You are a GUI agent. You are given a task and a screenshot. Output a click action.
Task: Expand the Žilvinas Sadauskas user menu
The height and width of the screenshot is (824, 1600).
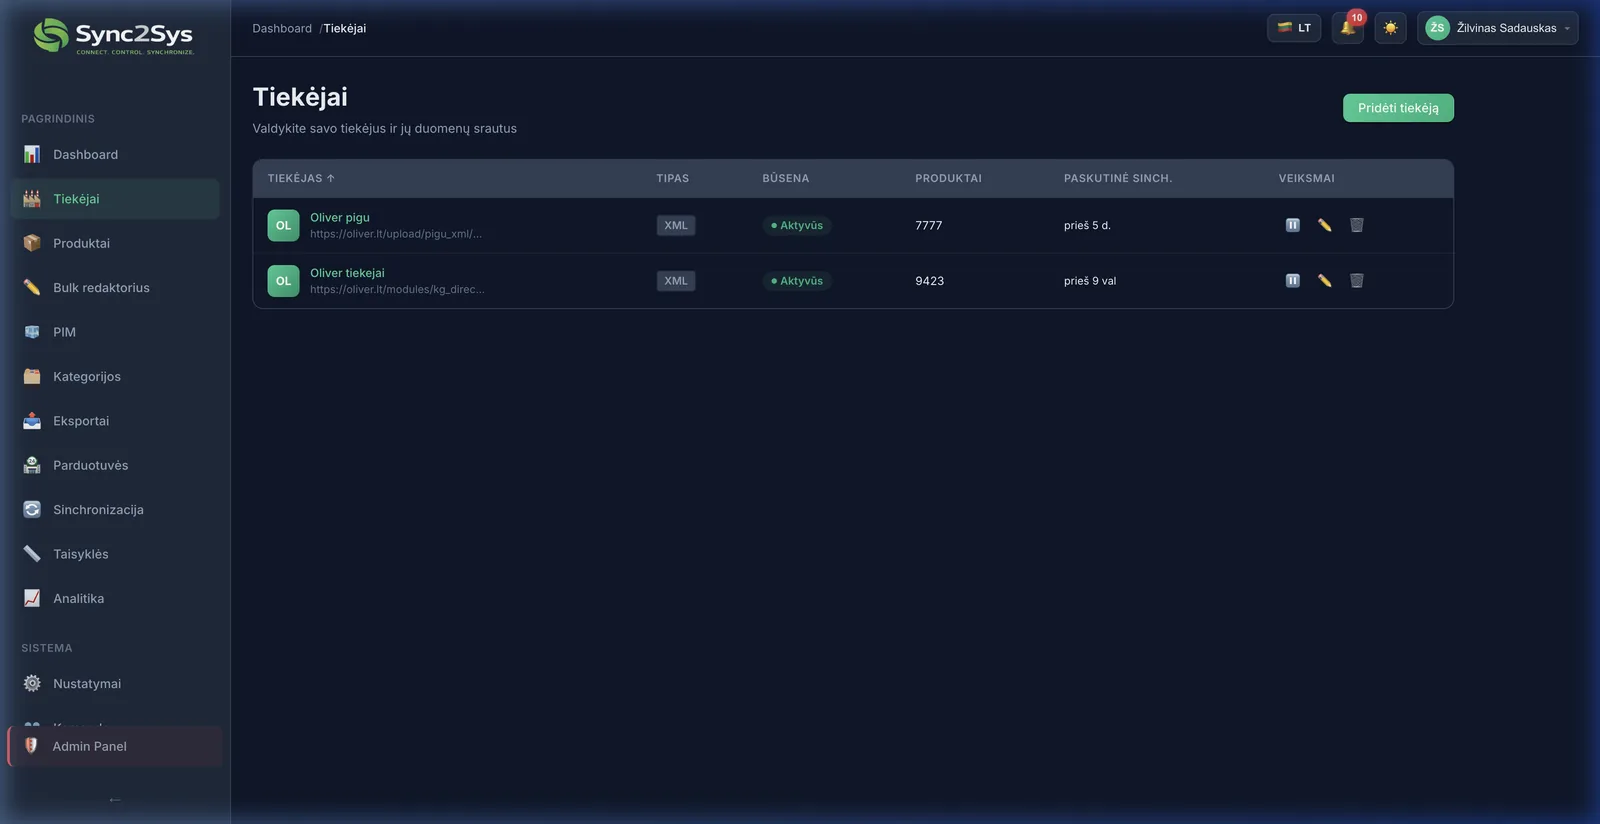(1497, 28)
